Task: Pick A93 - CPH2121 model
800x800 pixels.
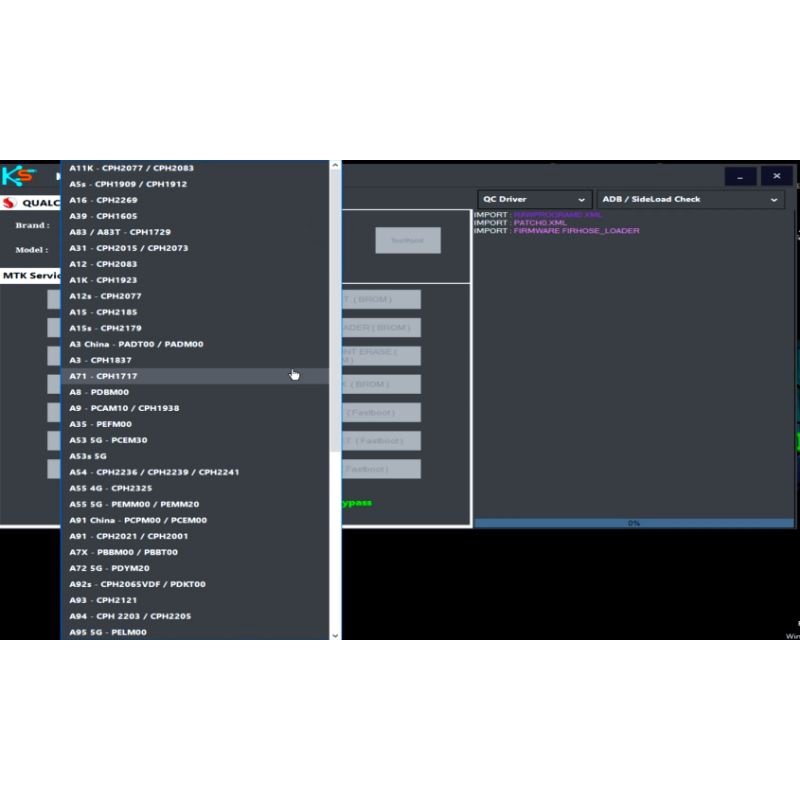Action: click(195, 600)
